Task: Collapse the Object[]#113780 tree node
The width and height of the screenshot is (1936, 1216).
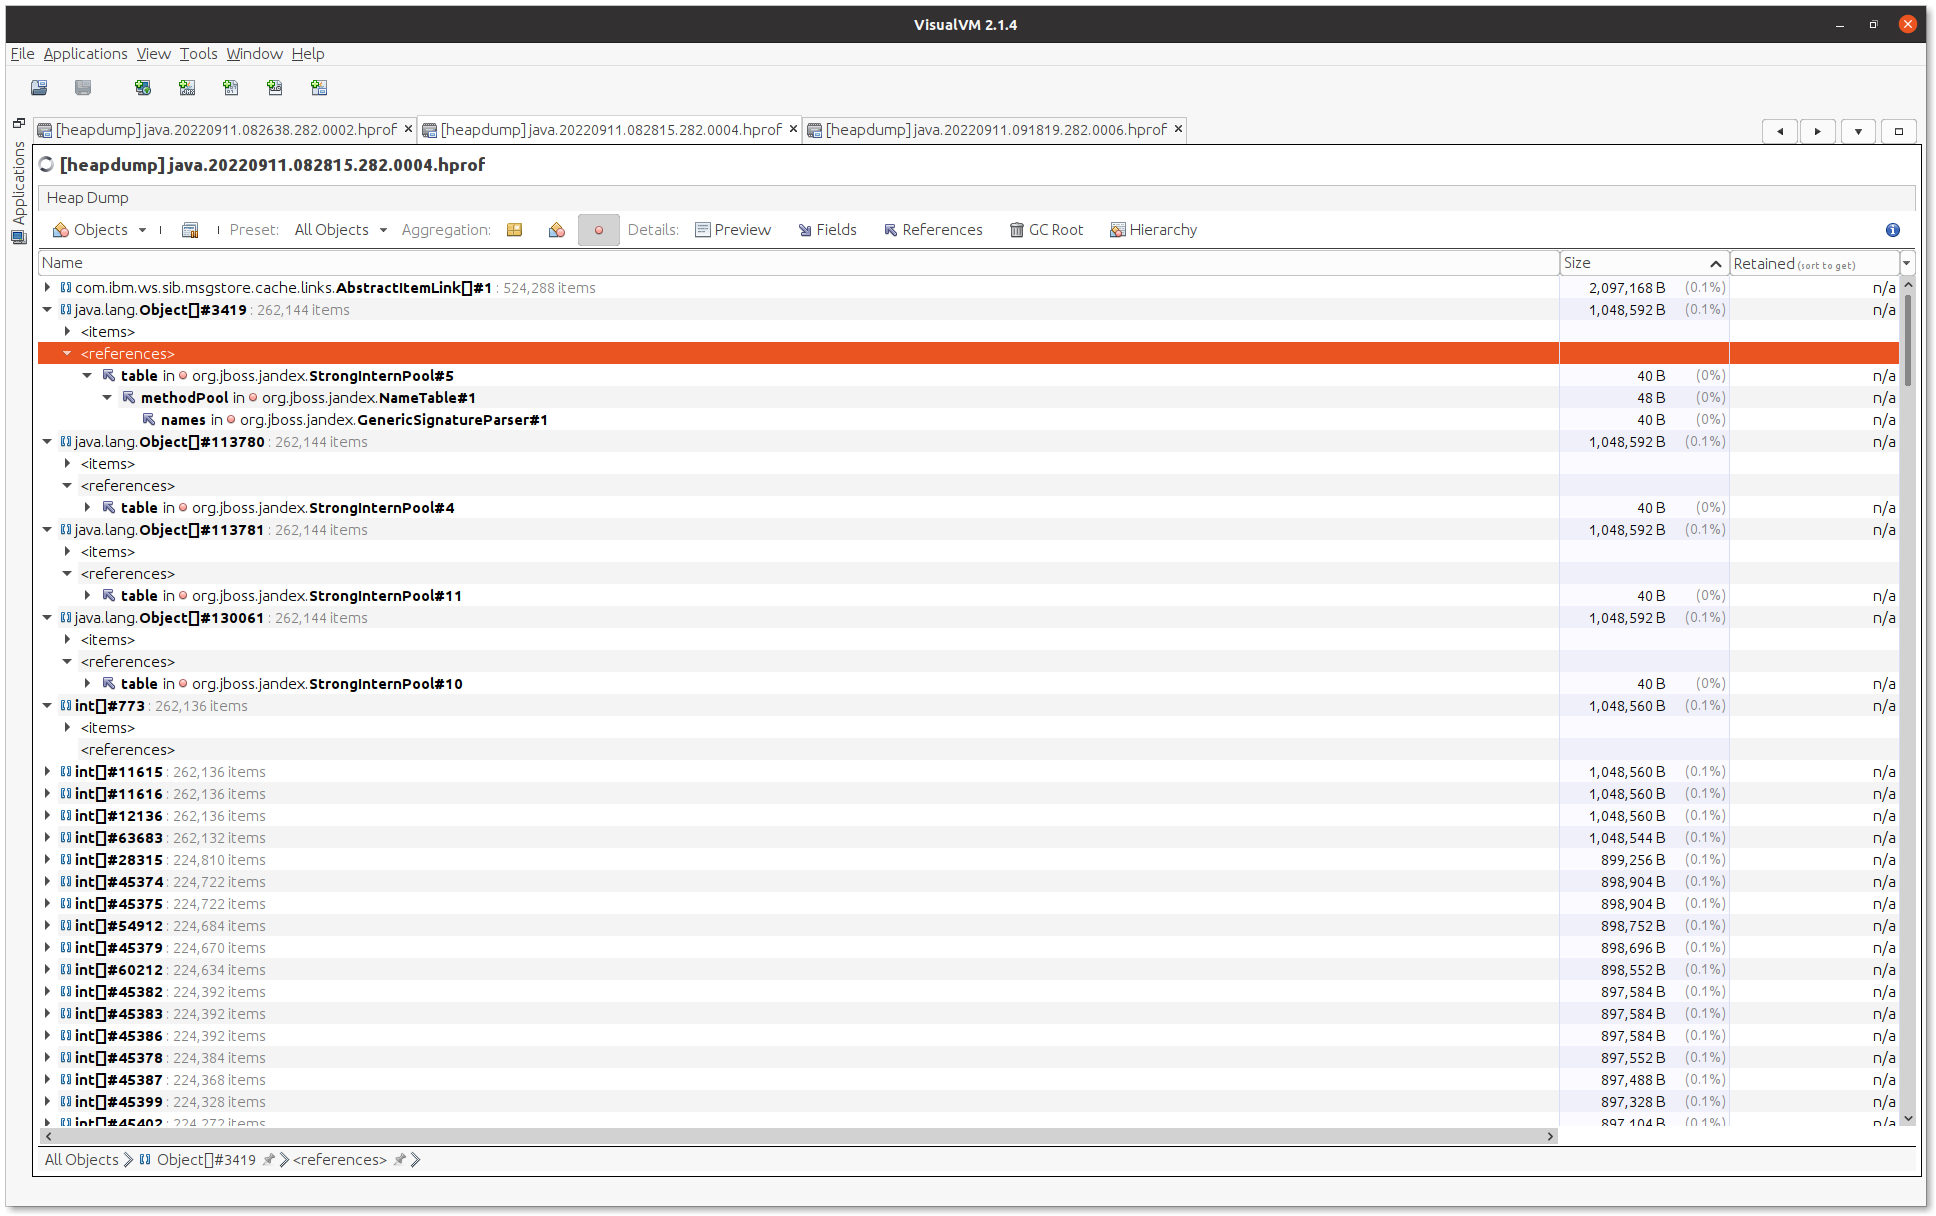Action: (47, 442)
